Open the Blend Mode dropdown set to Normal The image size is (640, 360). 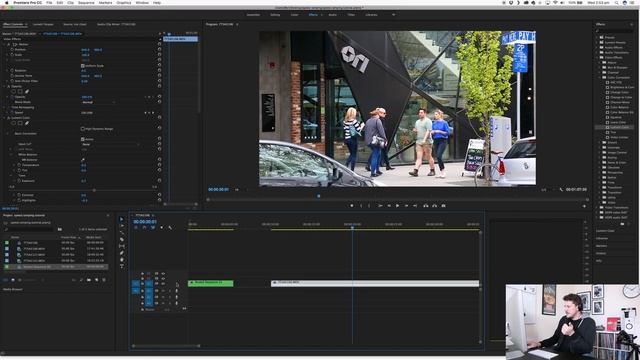[x=98, y=102]
